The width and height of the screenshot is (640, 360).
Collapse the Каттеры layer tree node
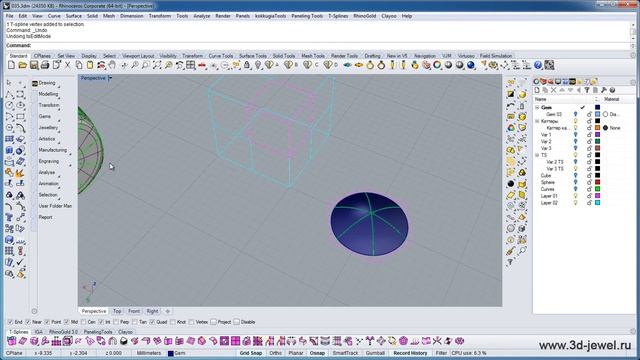point(537,121)
